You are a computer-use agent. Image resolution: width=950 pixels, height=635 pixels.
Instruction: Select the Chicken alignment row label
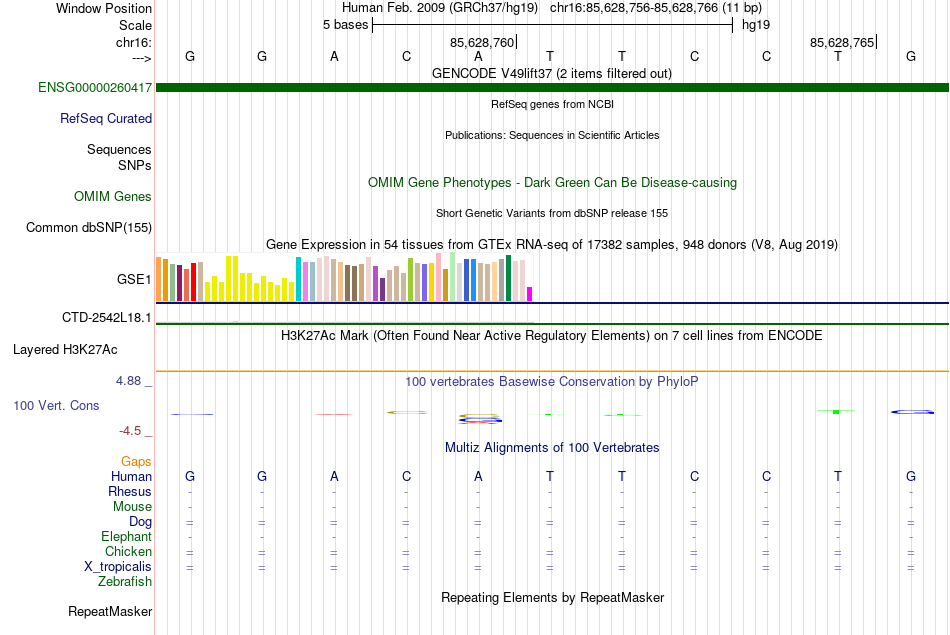[x=128, y=552]
